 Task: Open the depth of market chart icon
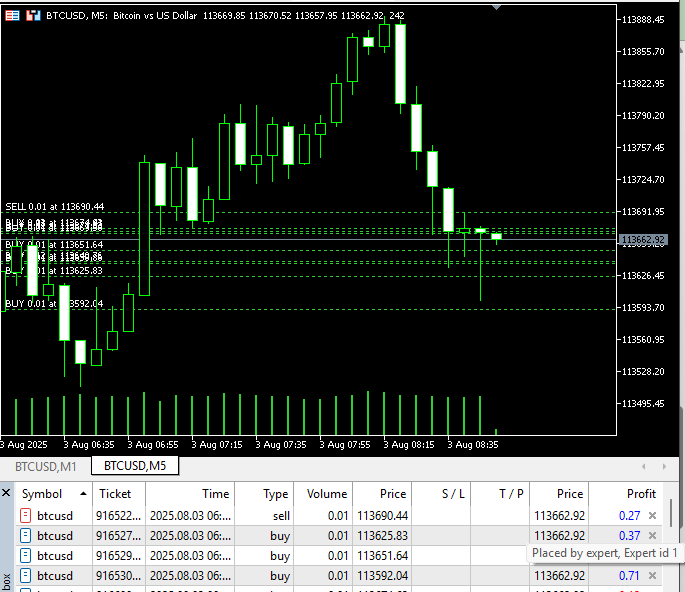point(33,16)
